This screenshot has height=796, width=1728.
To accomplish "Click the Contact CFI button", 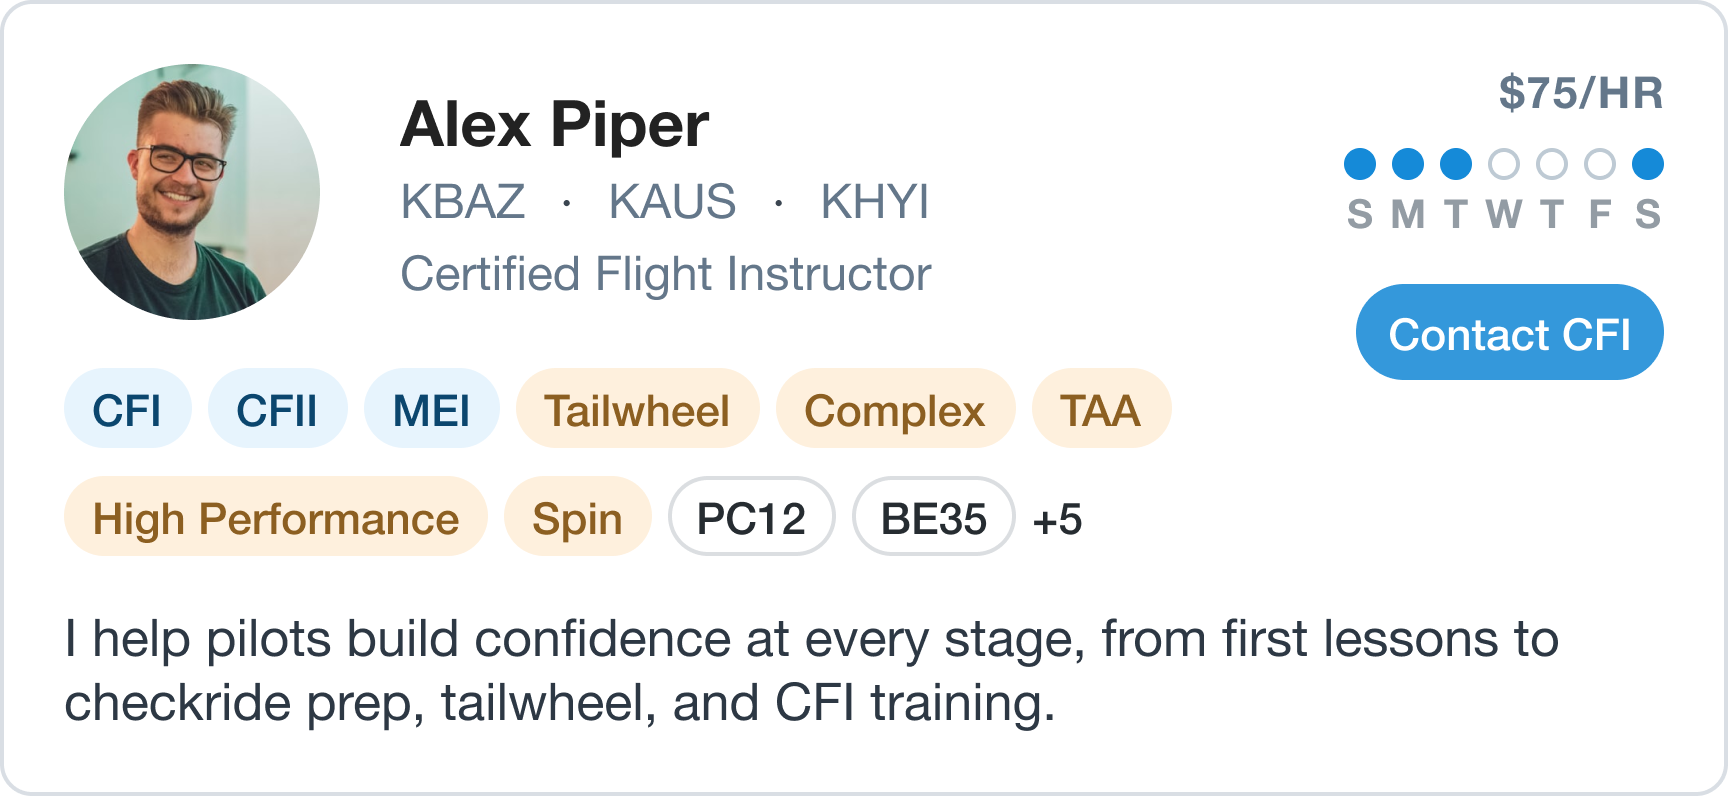I will pyautogui.click(x=1509, y=332).
